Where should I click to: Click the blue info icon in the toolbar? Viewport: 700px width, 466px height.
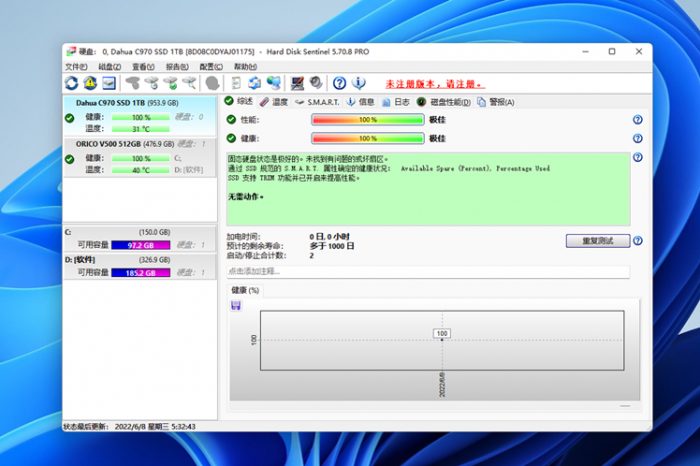click(x=359, y=83)
